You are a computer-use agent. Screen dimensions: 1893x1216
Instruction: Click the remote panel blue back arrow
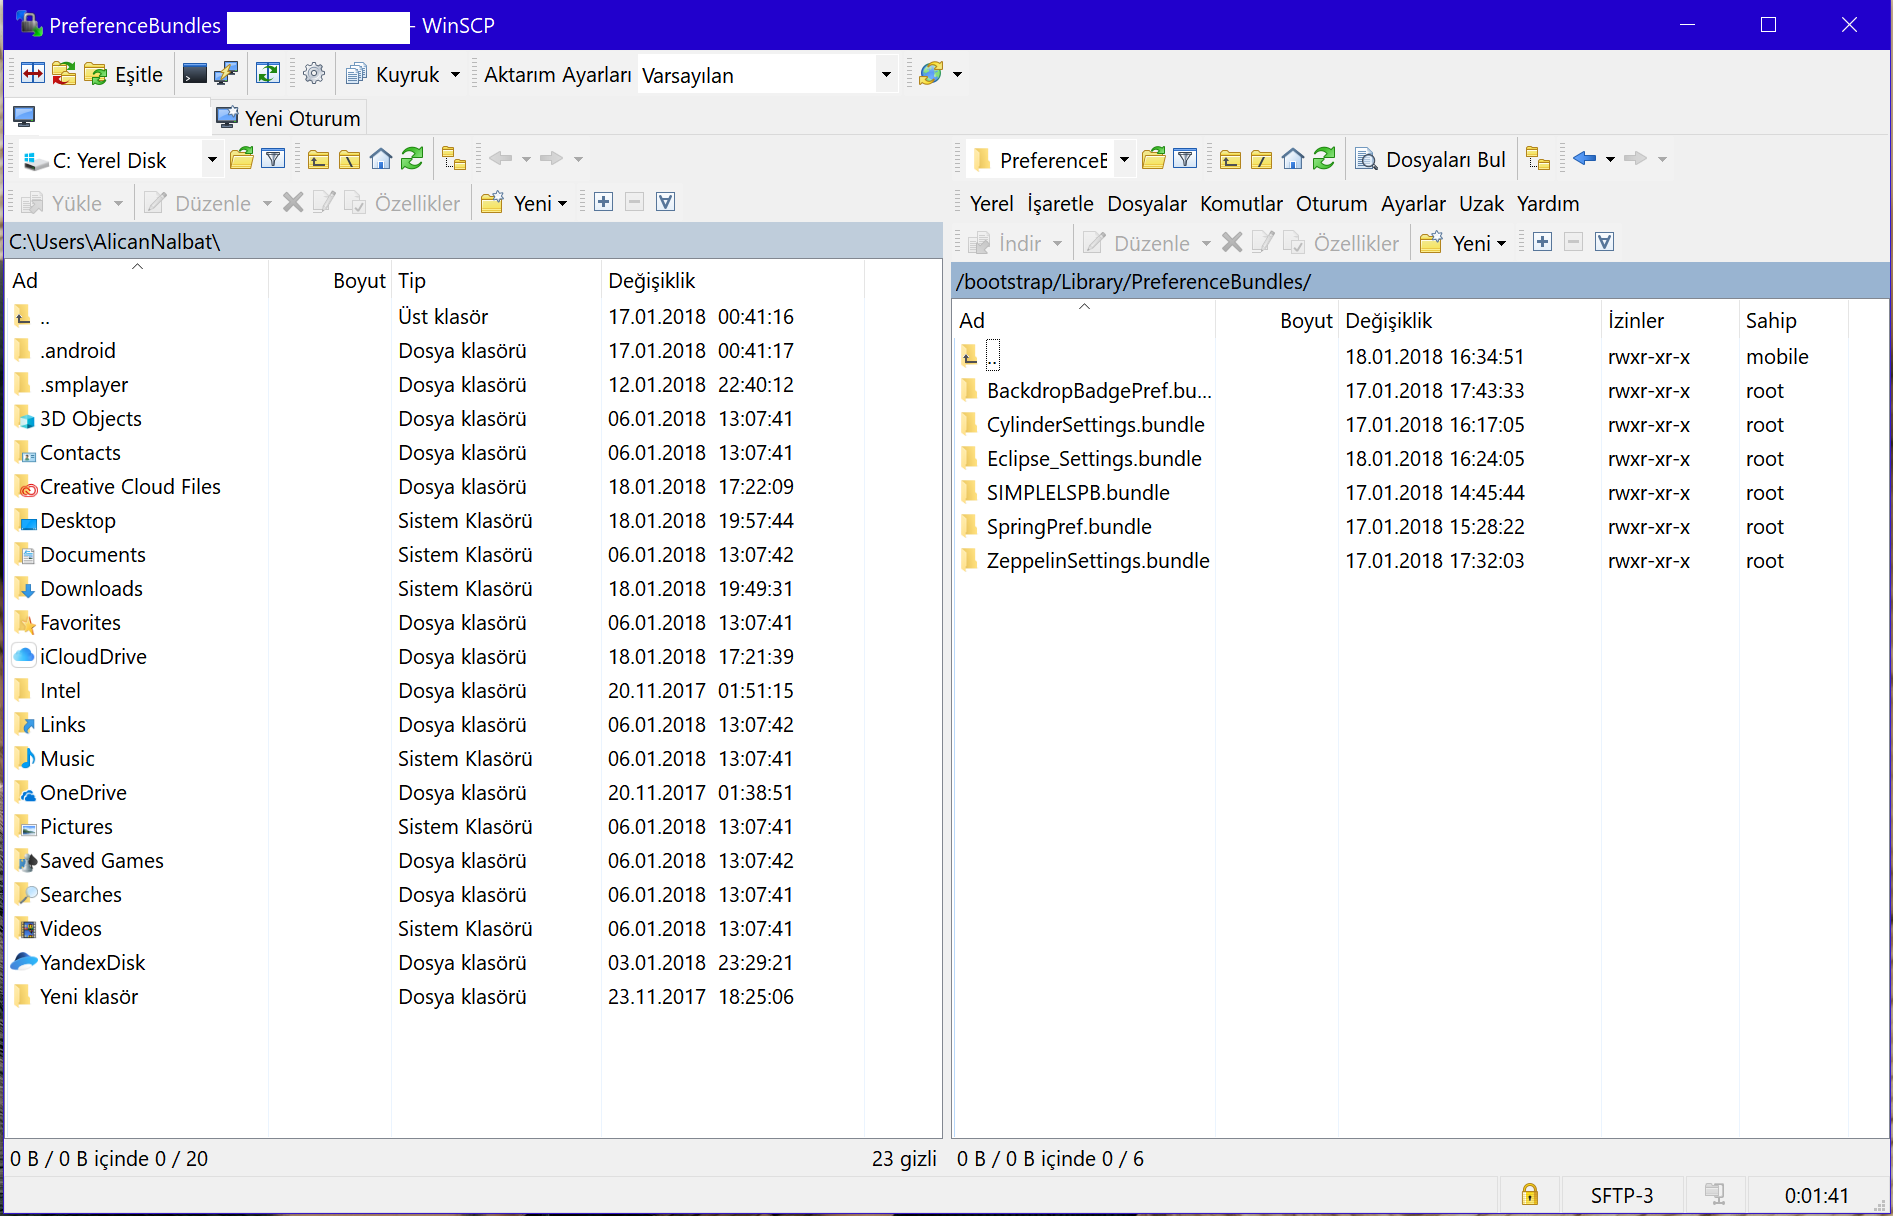click(x=1584, y=159)
